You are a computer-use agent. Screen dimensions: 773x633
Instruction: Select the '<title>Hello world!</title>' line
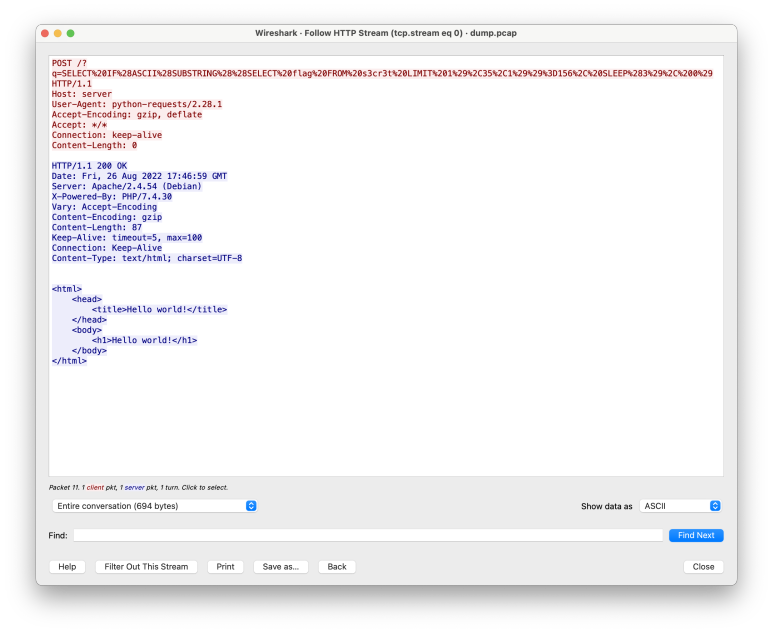point(159,309)
